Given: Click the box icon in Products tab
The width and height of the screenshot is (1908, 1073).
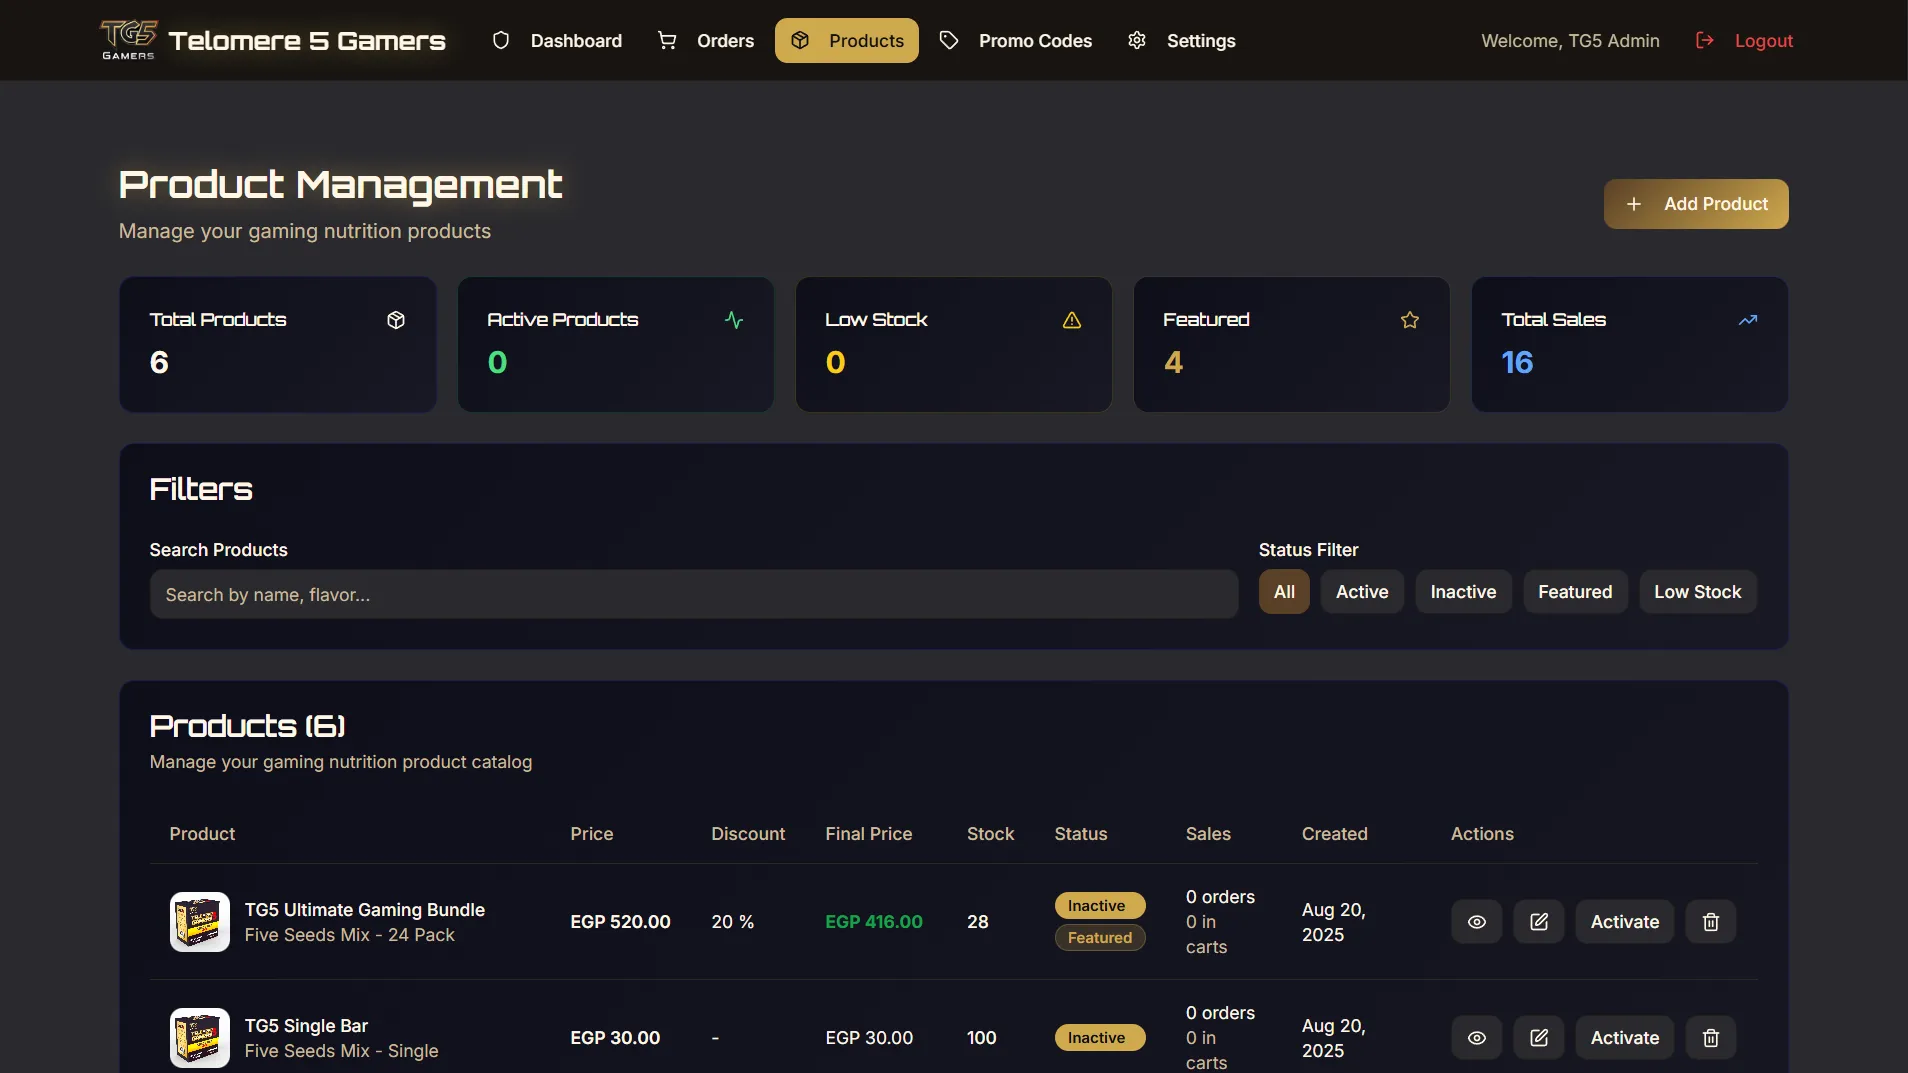Looking at the screenshot, I should point(800,40).
